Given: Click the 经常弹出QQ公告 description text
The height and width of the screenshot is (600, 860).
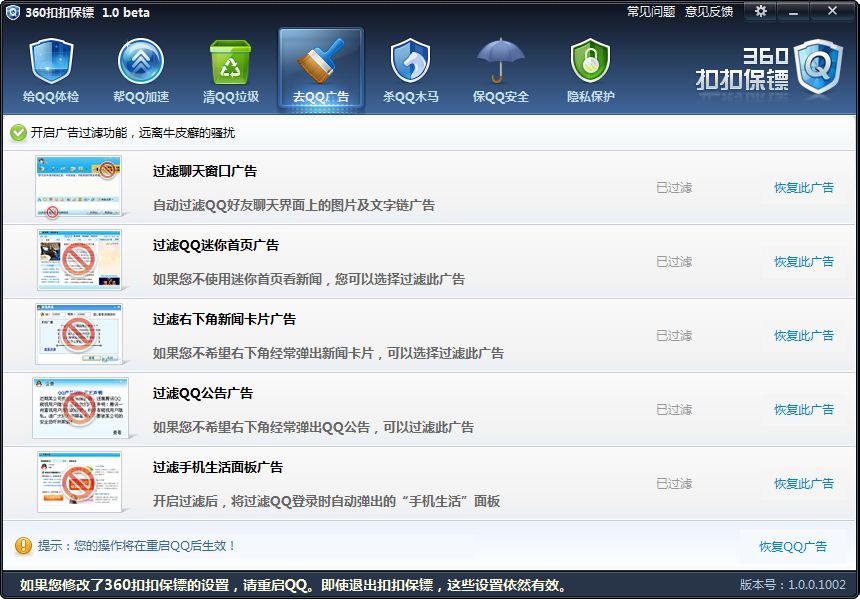Looking at the screenshot, I should click(x=313, y=427).
